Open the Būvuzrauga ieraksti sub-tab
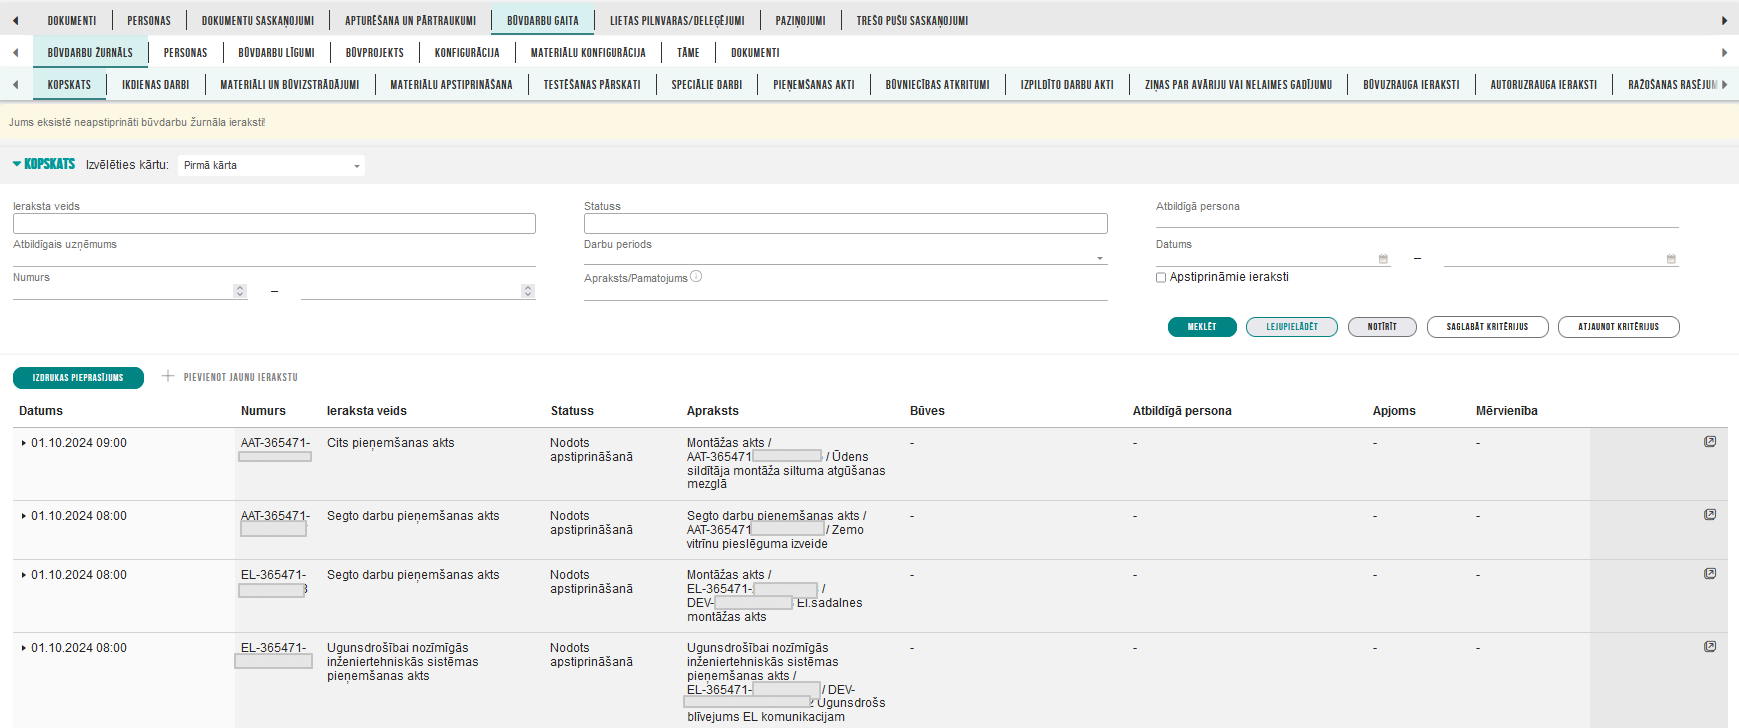This screenshot has height=728, width=1739. 1411,84
